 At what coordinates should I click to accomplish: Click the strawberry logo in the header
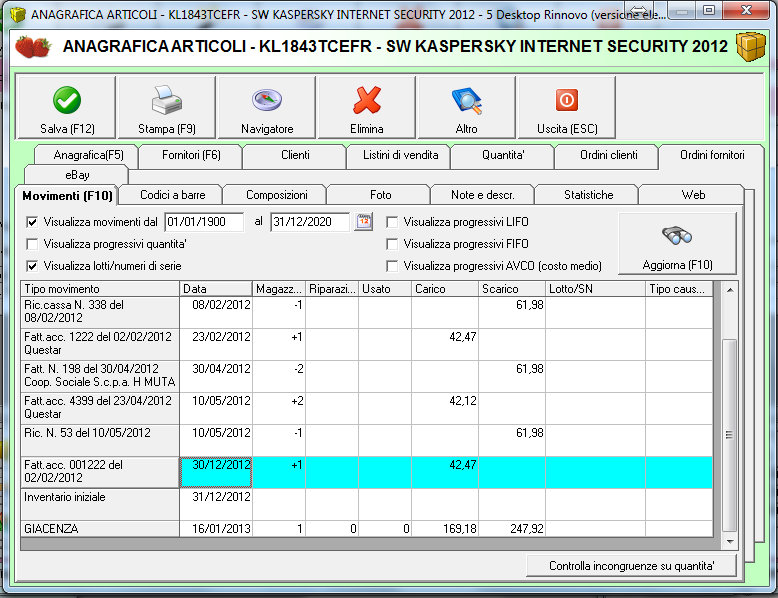[33, 47]
